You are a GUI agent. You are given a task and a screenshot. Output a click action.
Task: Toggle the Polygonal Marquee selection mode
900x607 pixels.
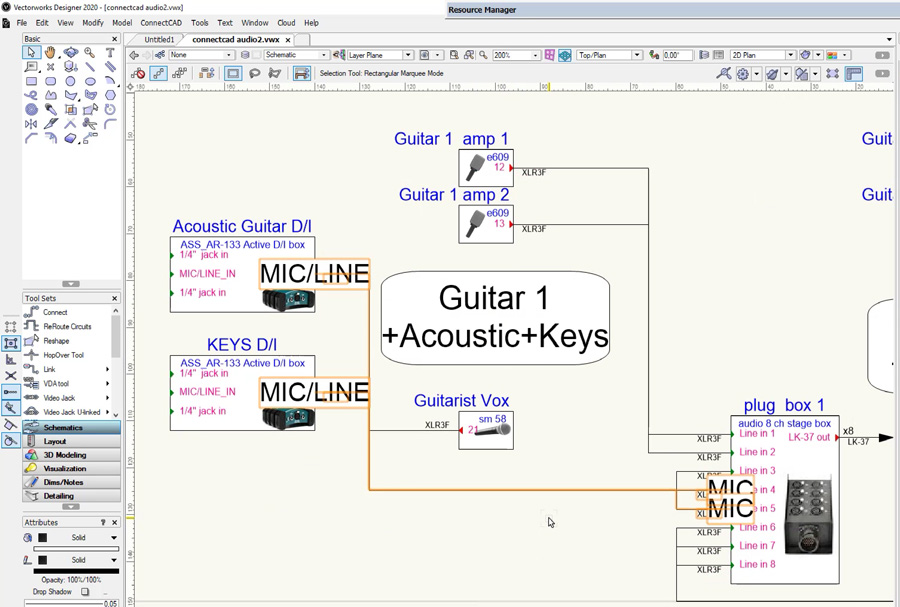[x=275, y=73]
